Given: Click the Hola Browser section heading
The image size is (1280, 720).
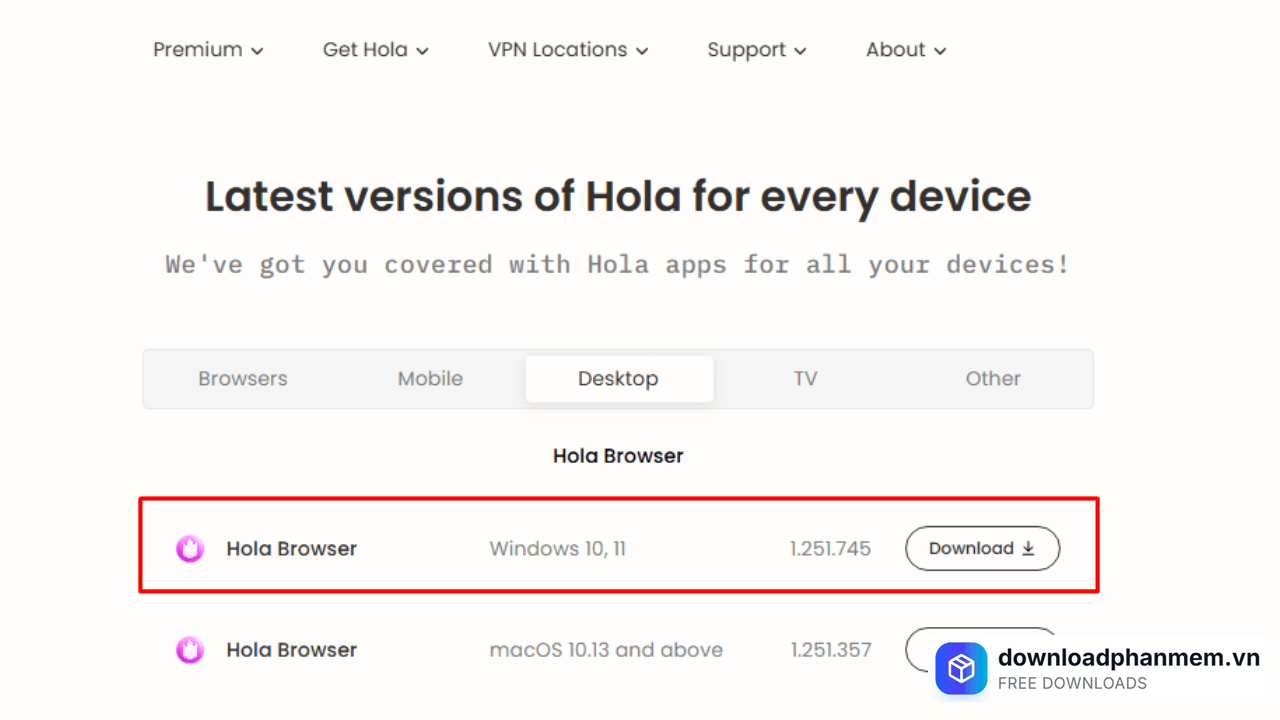Looking at the screenshot, I should [x=618, y=455].
